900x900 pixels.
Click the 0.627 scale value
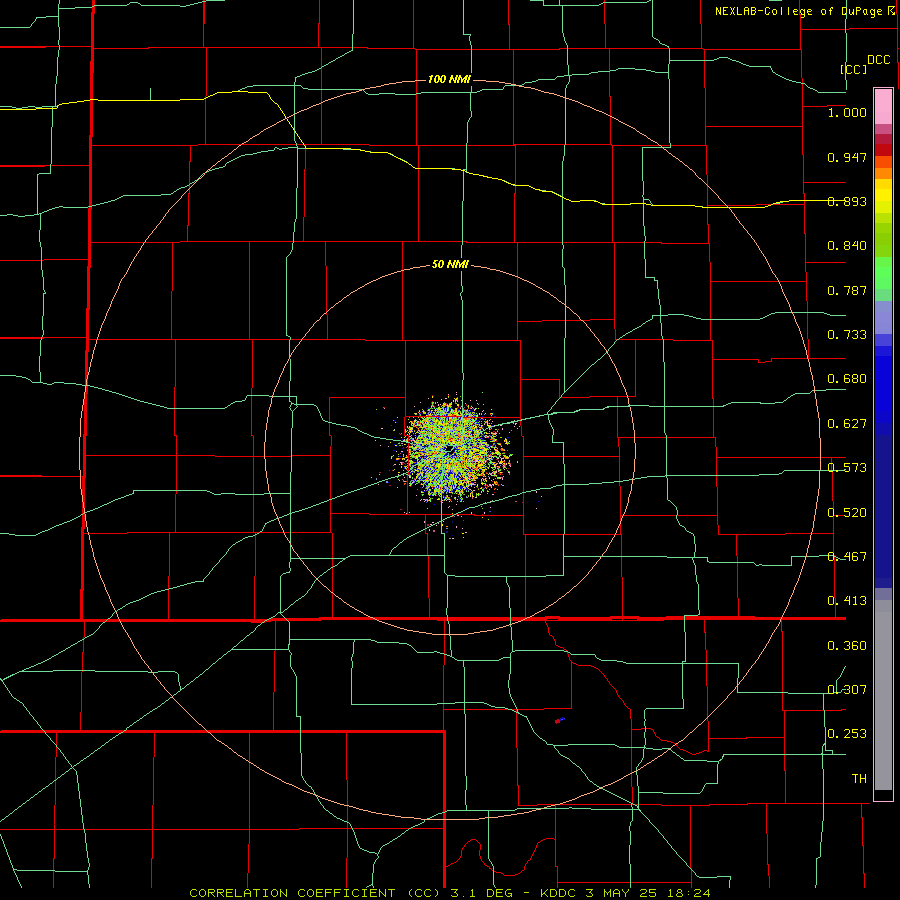click(x=847, y=424)
